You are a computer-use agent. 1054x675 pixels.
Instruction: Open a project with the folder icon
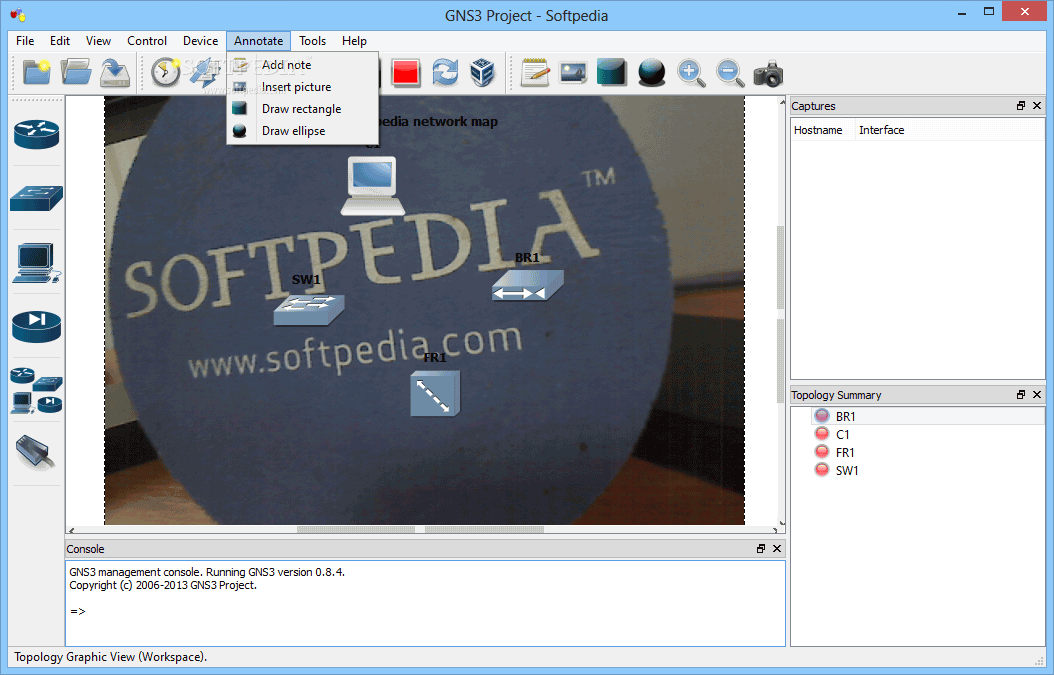coord(76,72)
